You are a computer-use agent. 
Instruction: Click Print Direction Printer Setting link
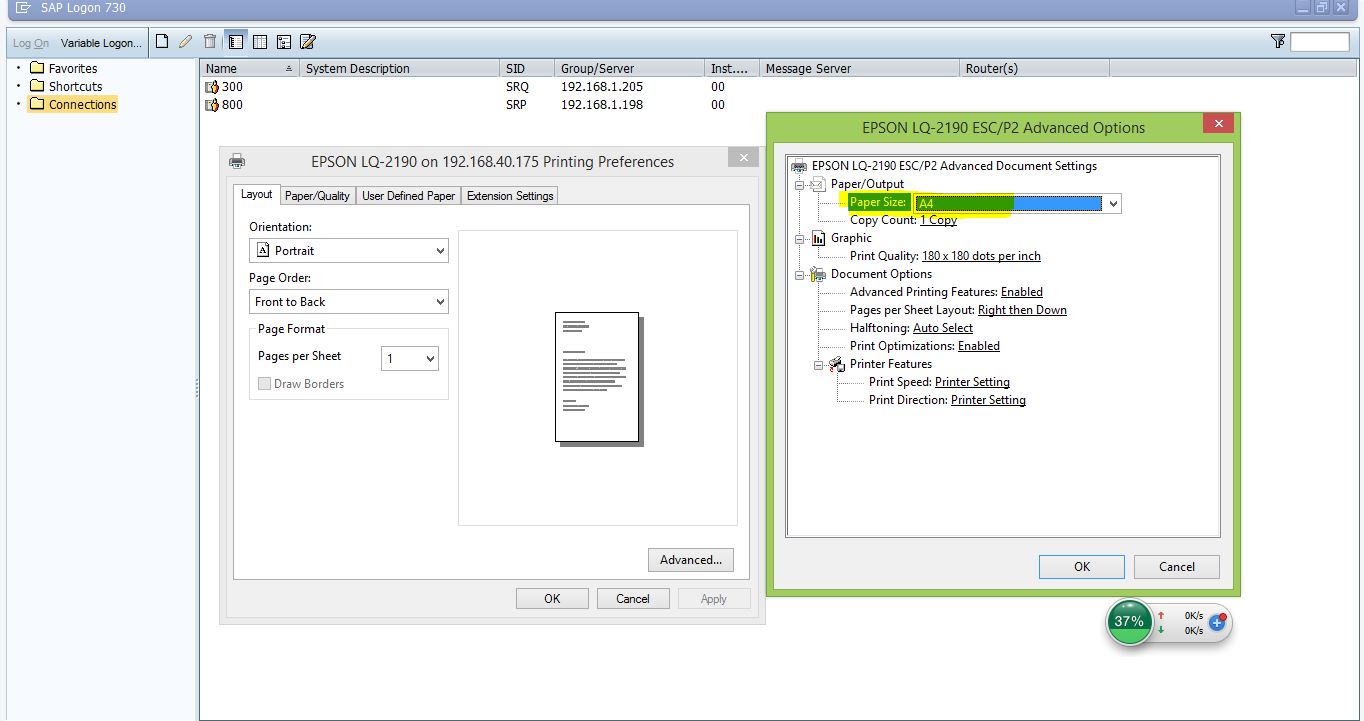click(988, 400)
